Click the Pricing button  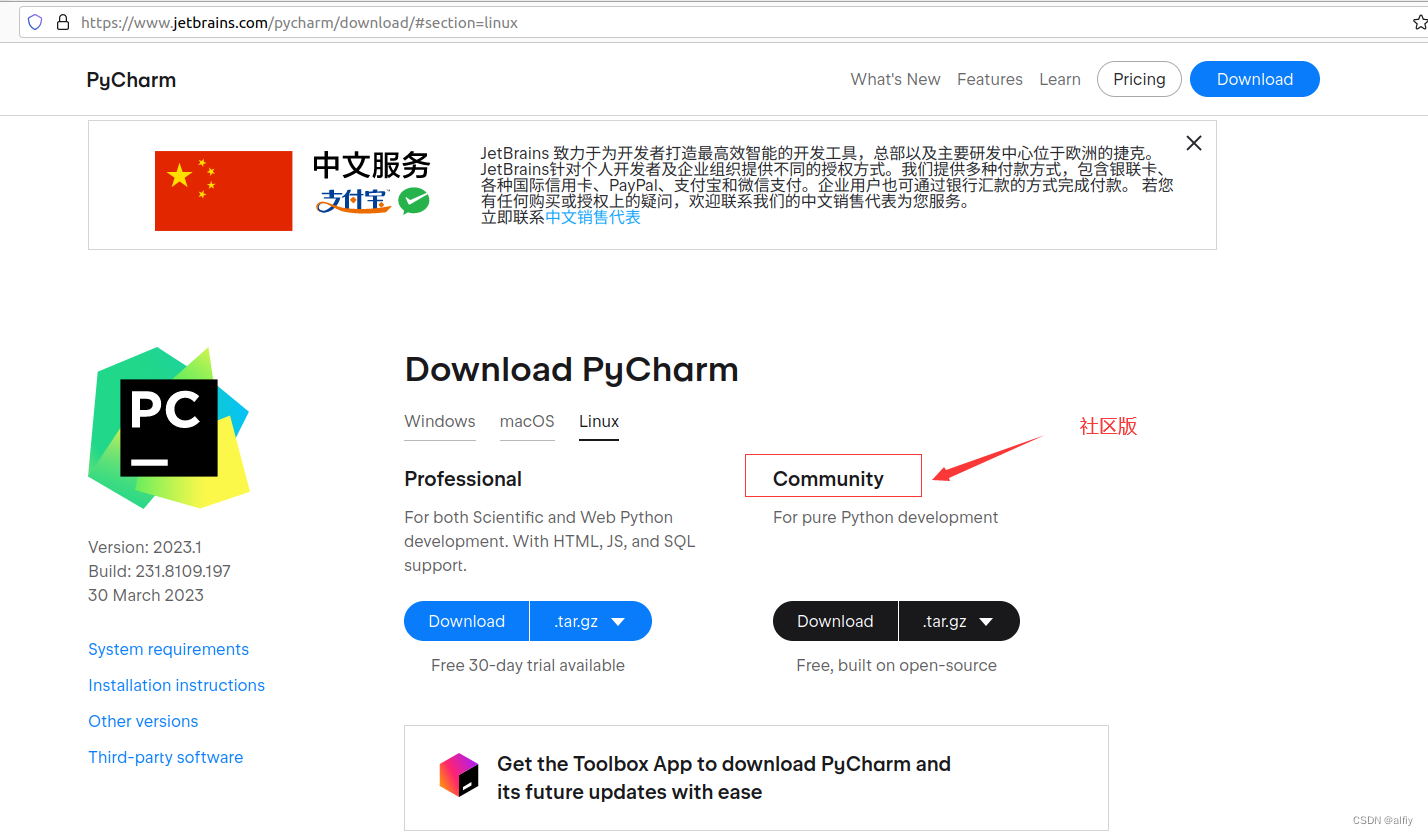tap(1139, 79)
